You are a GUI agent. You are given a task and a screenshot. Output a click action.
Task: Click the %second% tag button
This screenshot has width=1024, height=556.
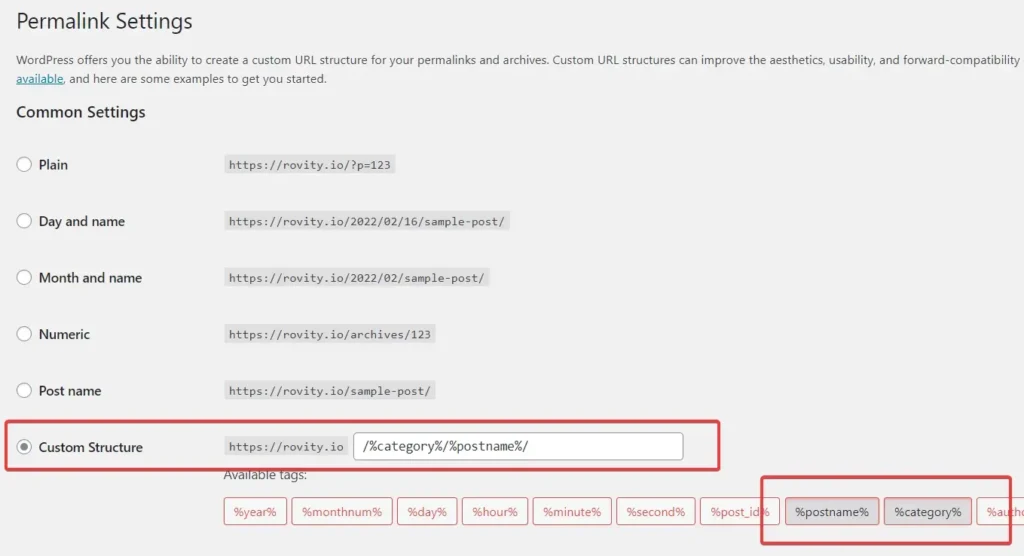[656, 512]
